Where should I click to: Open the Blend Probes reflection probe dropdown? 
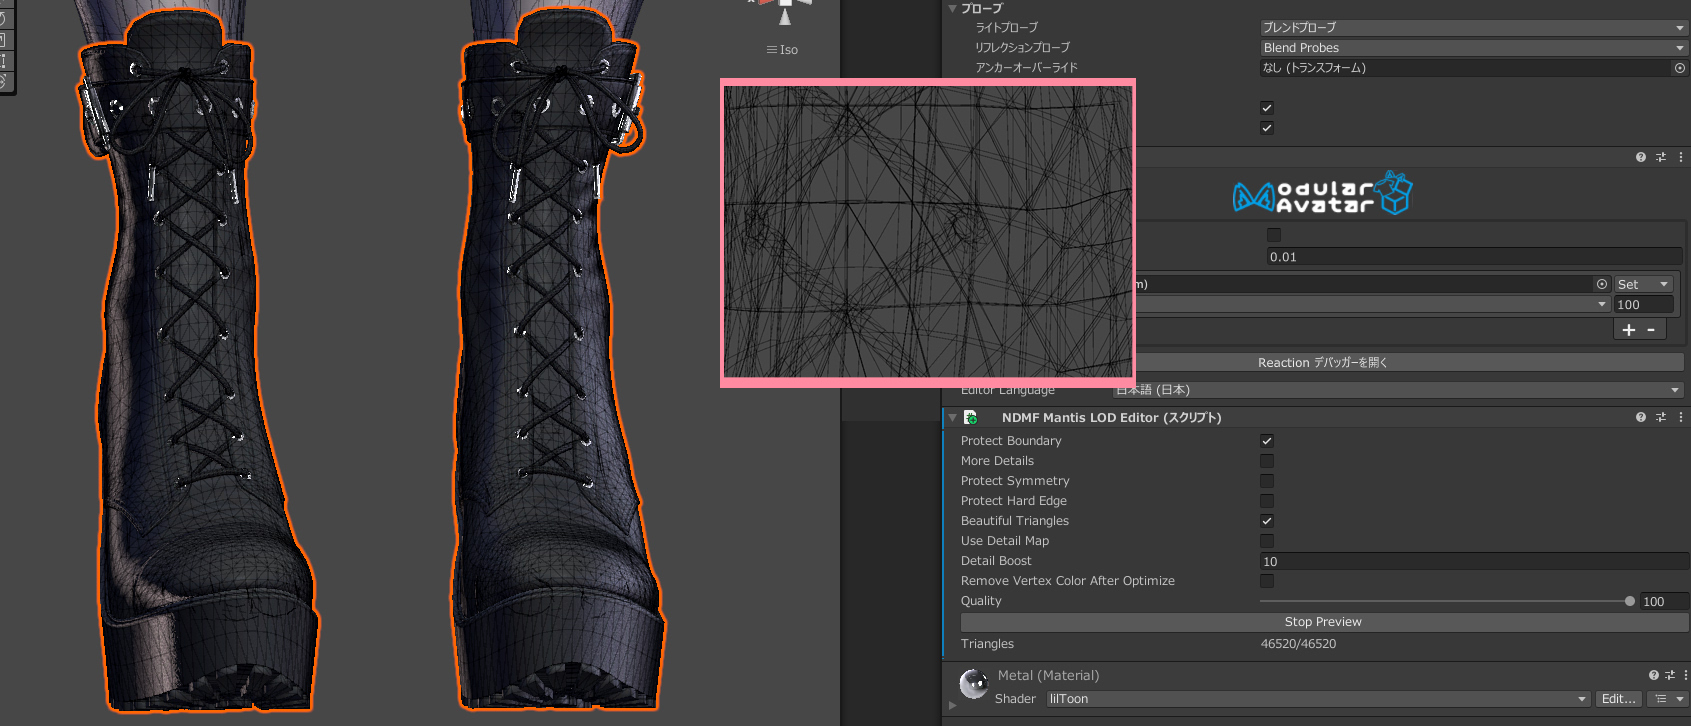click(x=1473, y=48)
